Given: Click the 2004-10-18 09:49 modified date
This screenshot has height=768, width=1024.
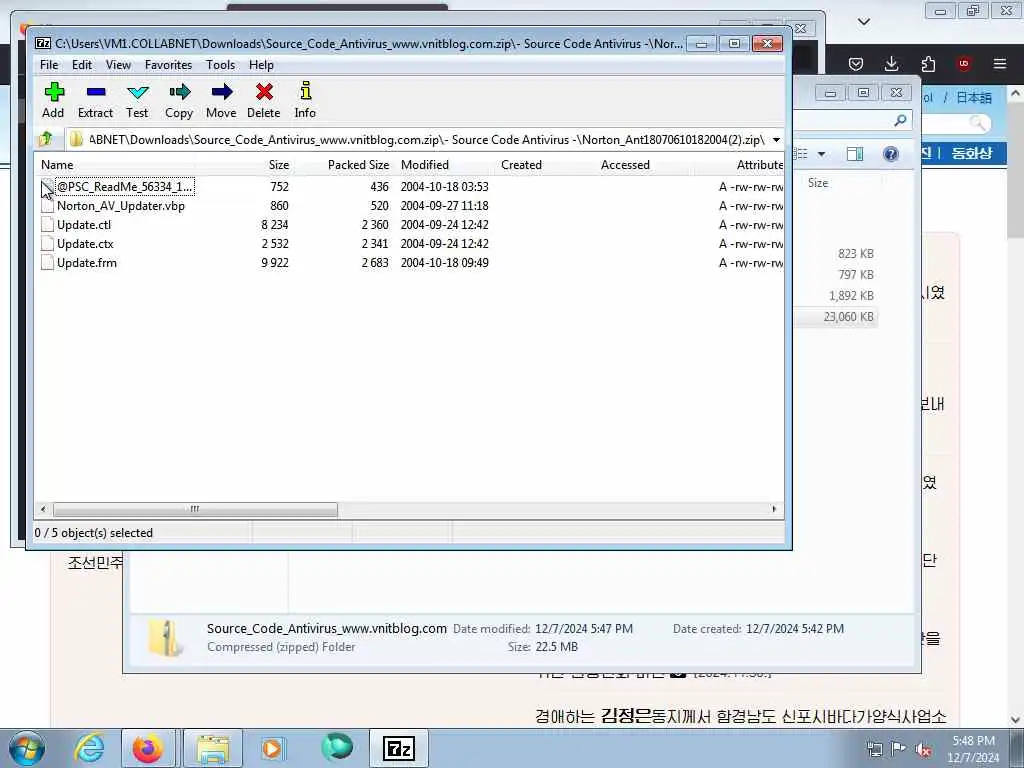Looking at the screenshot, I should pyautogui.click(x=444, y=263).
